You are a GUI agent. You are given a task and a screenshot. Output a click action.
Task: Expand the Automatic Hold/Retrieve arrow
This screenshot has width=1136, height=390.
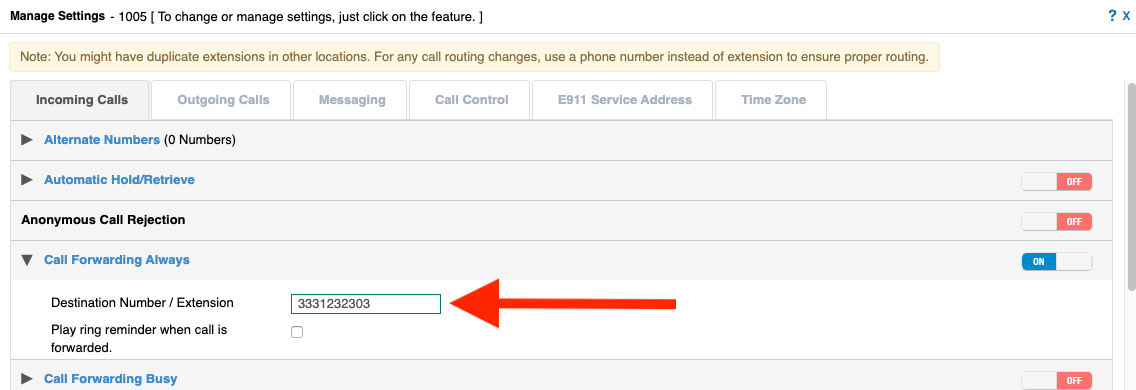[x=28, y=179]
